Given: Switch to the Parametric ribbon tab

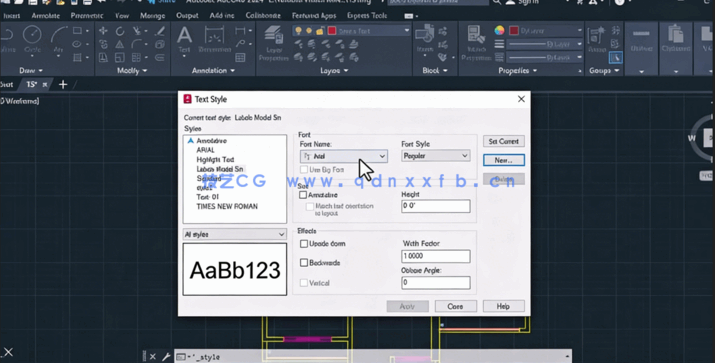Looking at the screenshot, I should coord(87,16).
